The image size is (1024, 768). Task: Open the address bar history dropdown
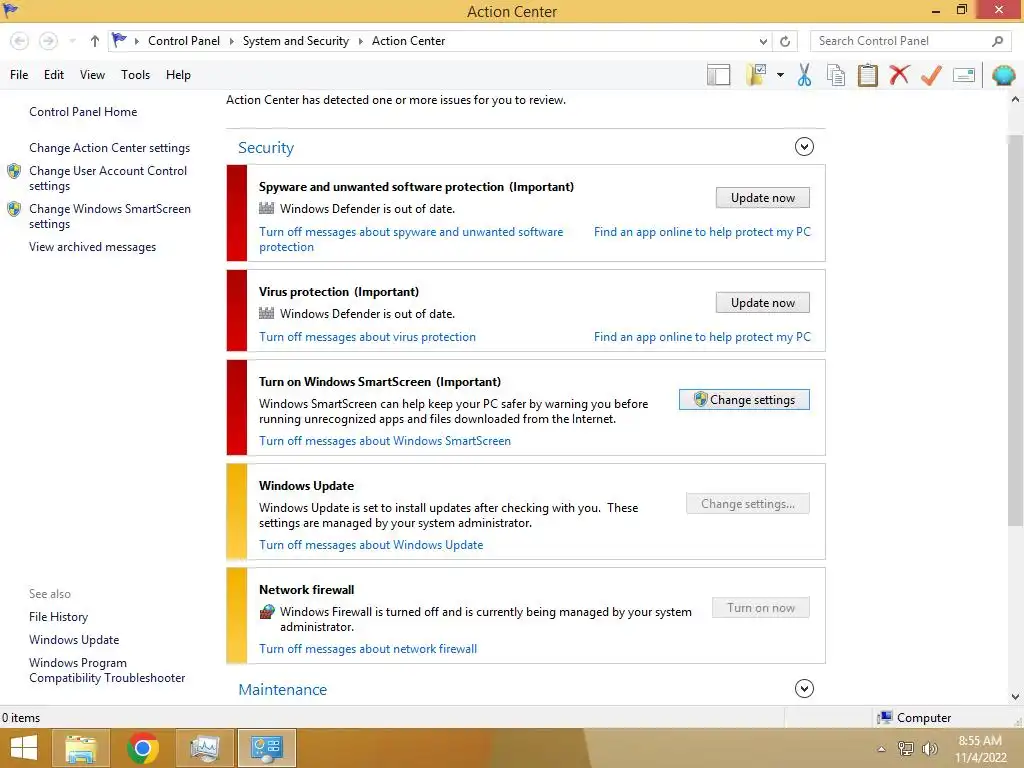pos(763,41)
